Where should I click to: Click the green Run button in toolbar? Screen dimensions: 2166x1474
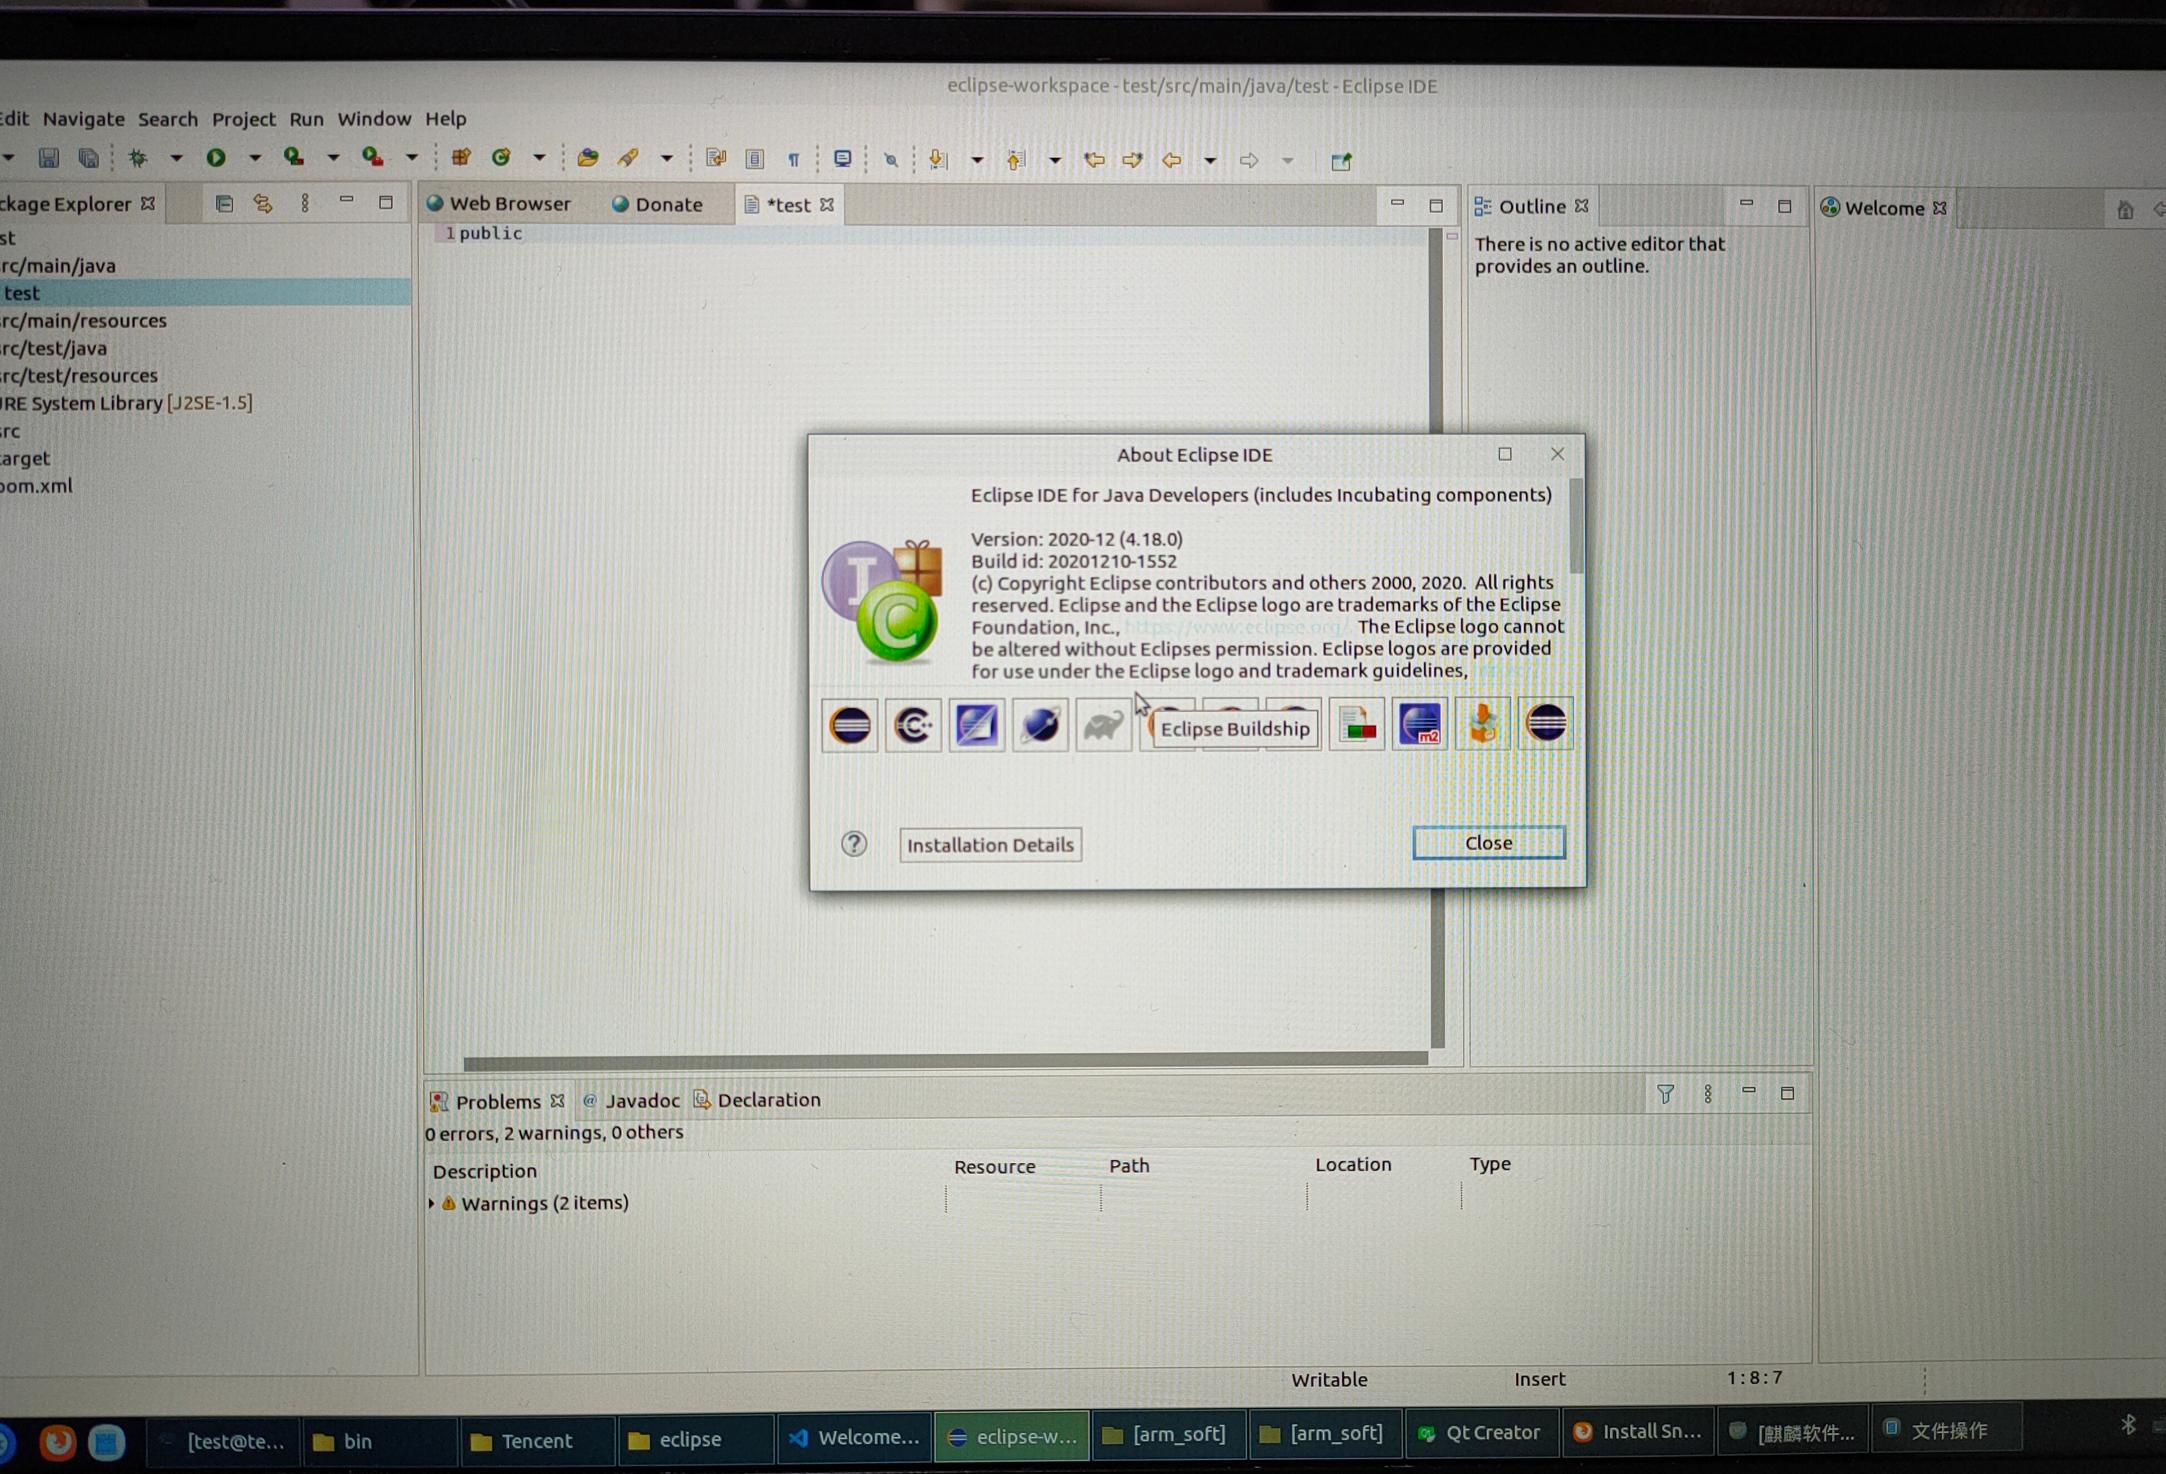point(216,158)
